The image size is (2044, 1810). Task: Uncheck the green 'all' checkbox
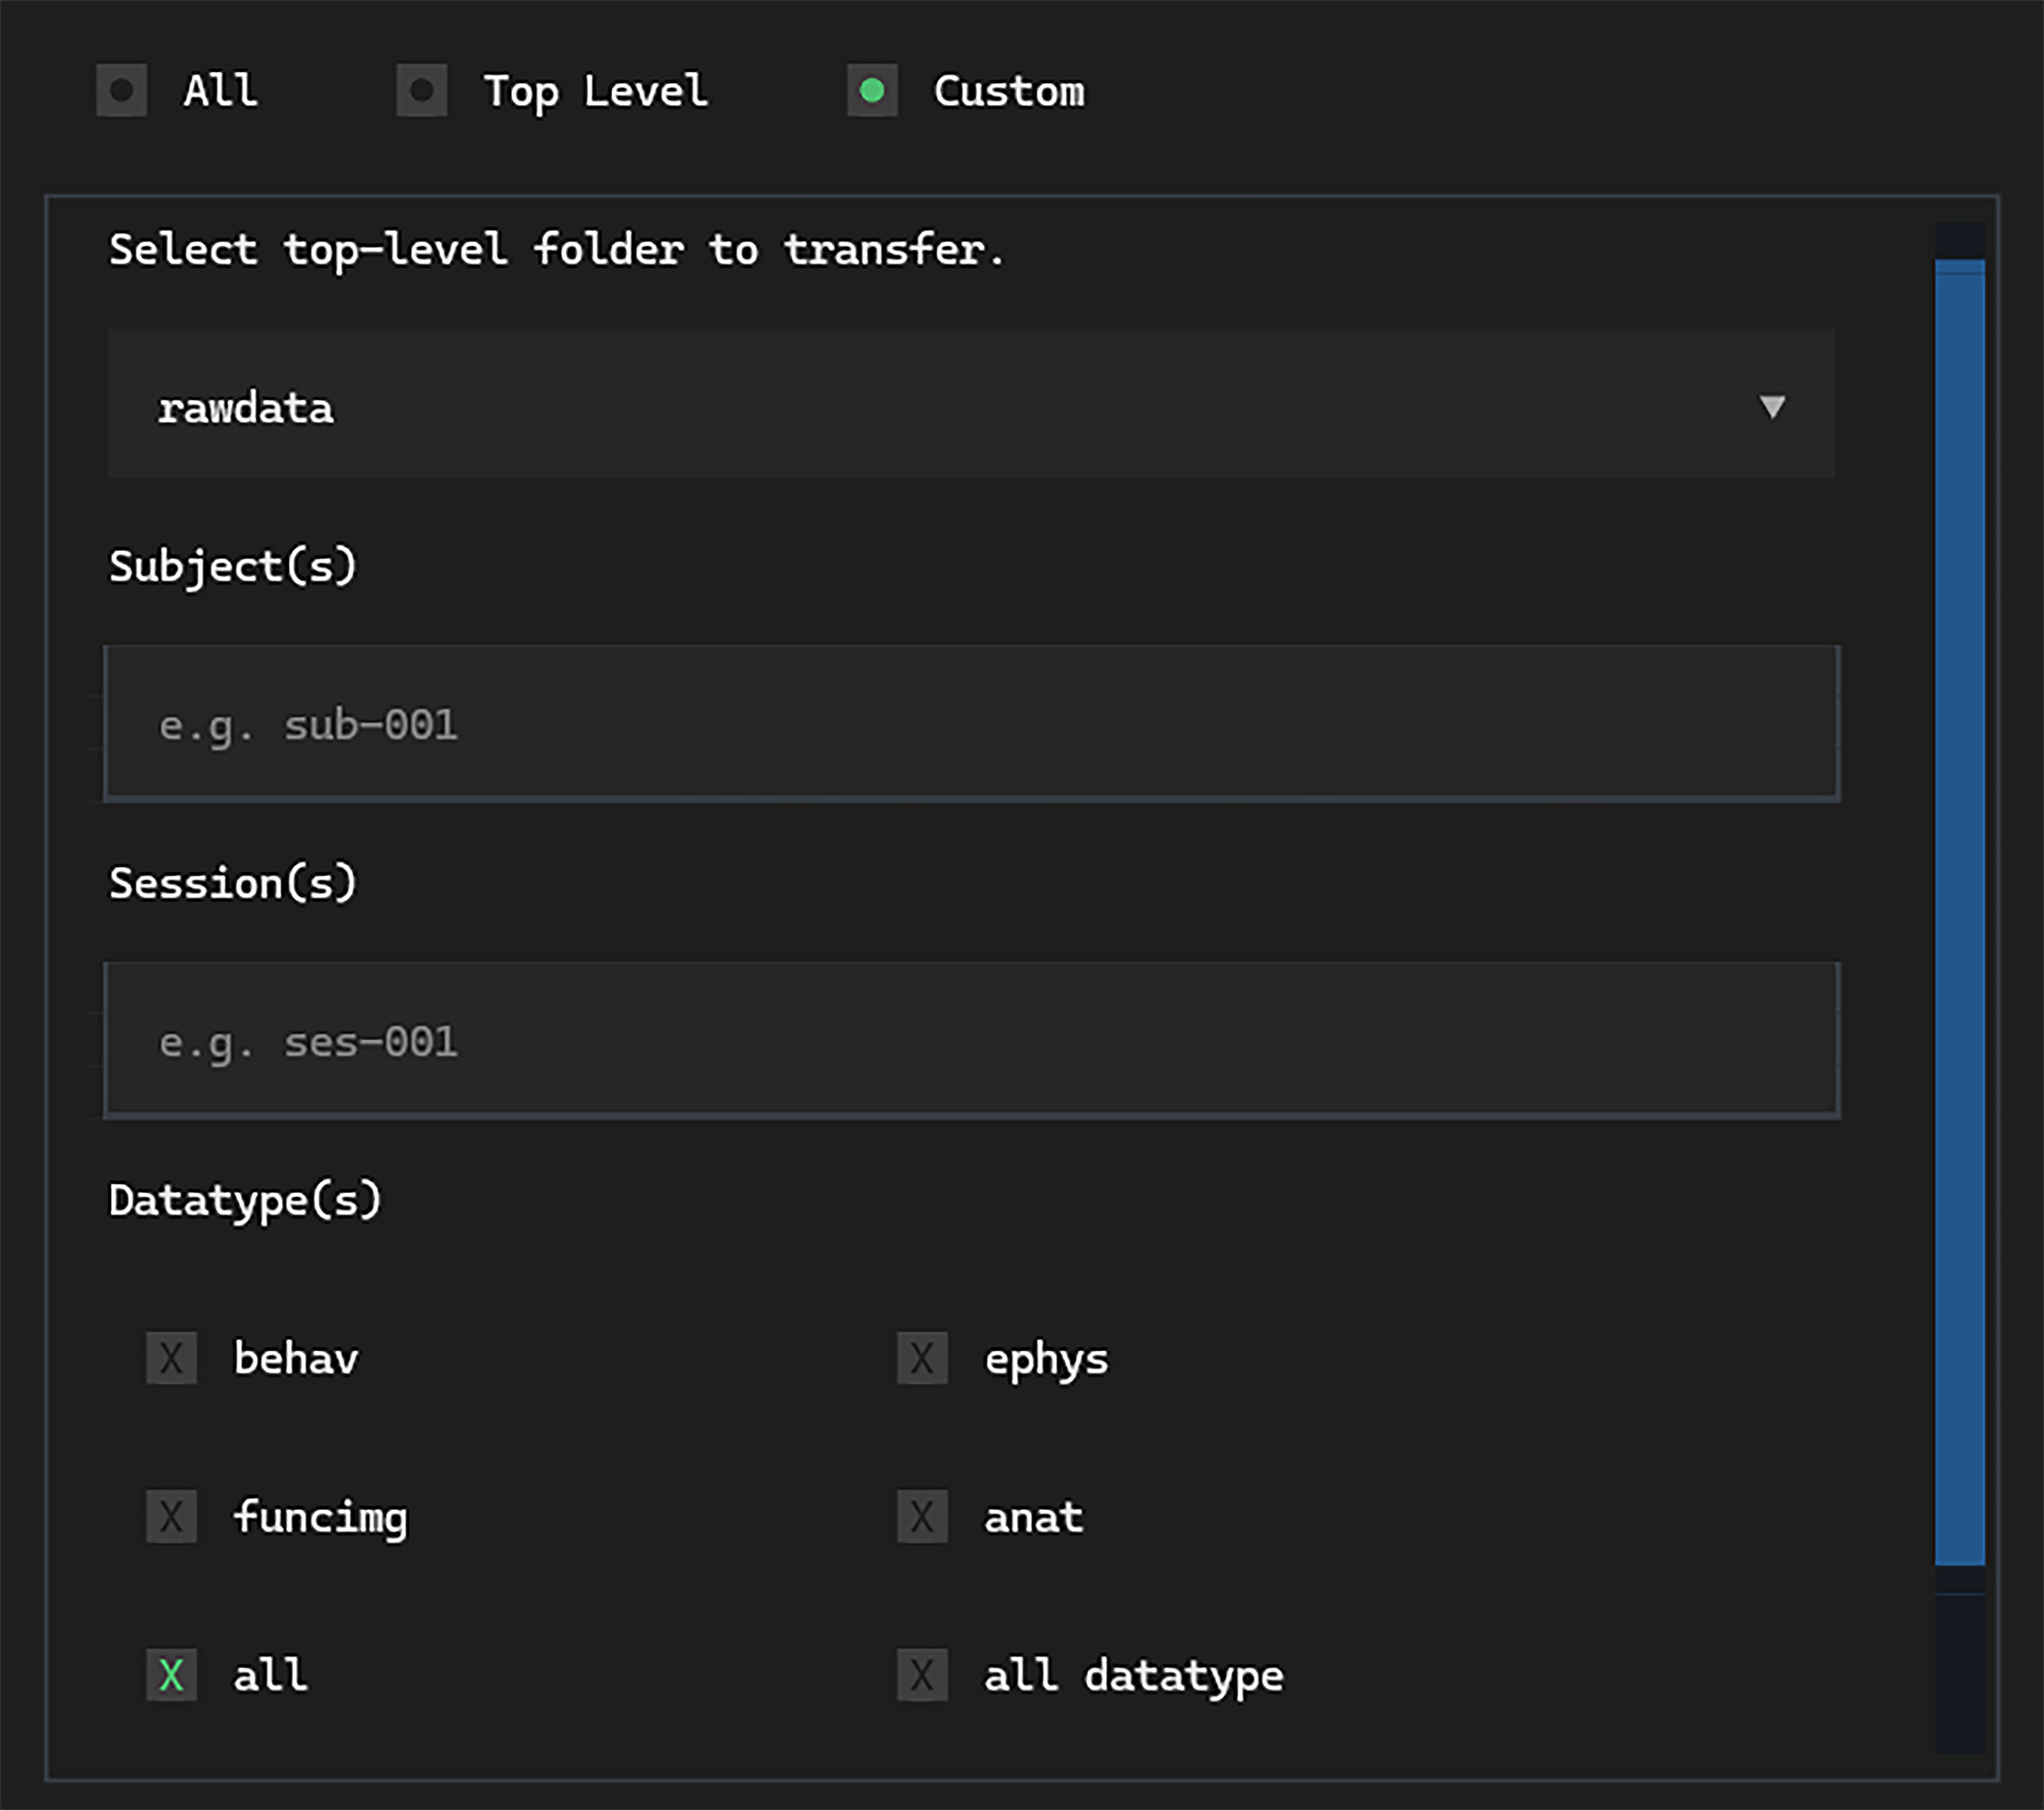coord(172,1674)
